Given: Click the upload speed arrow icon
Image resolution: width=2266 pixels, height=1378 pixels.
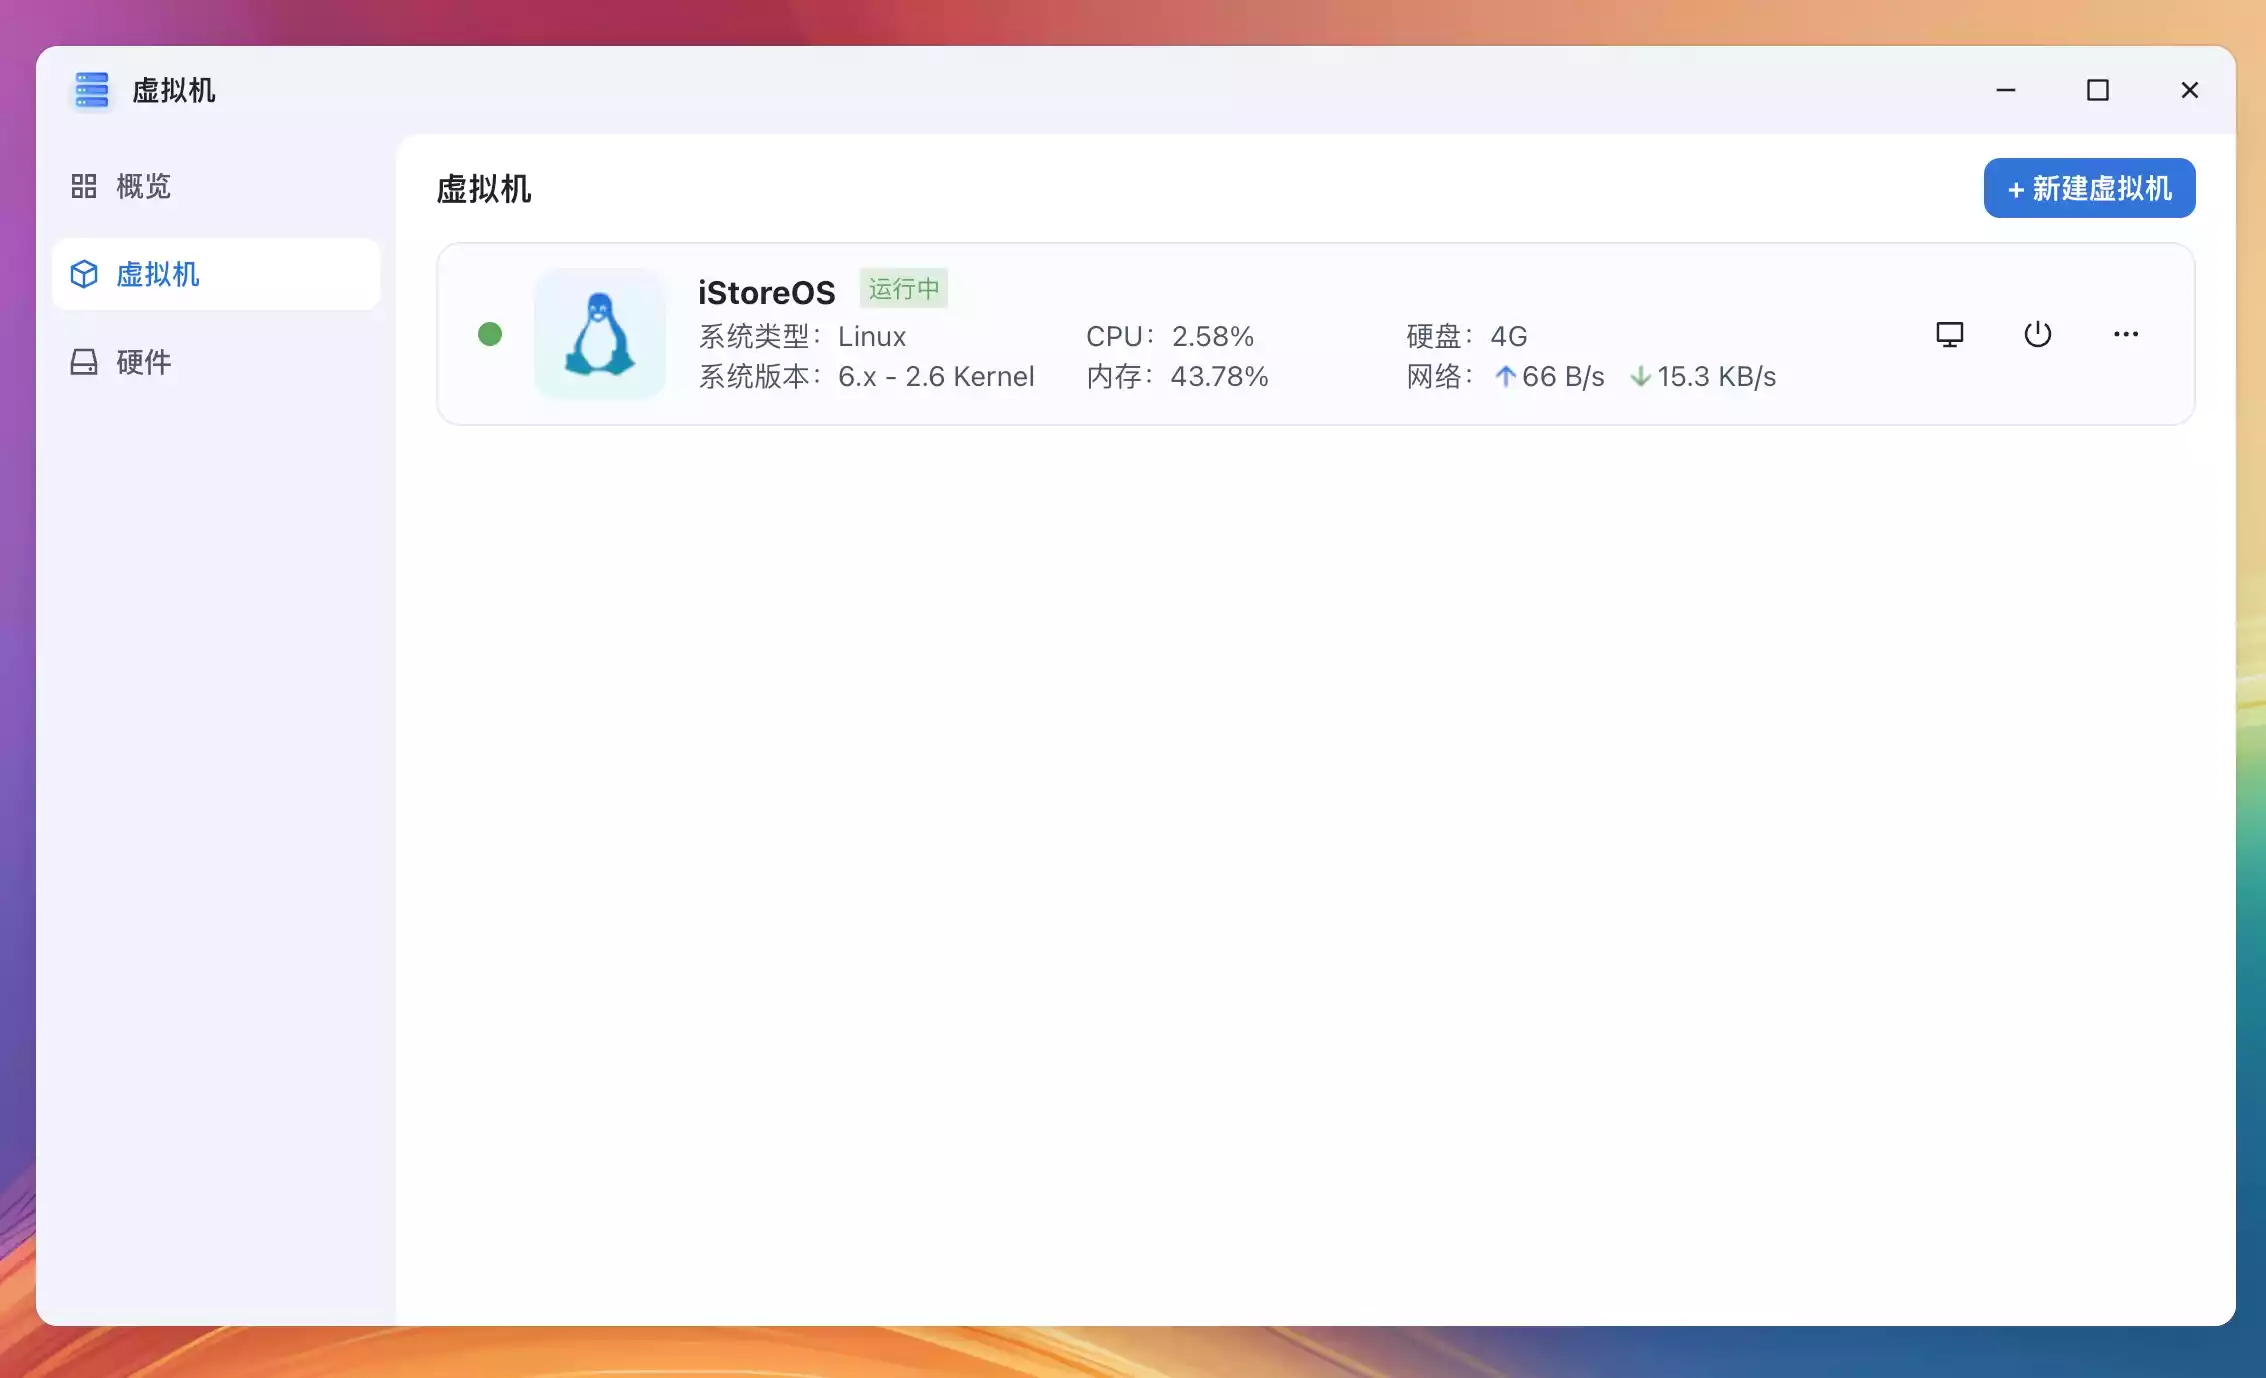Looking at the screenshot, I should [x=1505, y=376].
